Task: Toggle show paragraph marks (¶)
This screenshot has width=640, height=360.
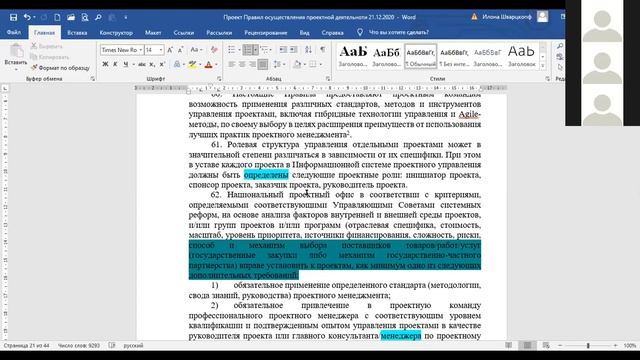Action: 322,50
